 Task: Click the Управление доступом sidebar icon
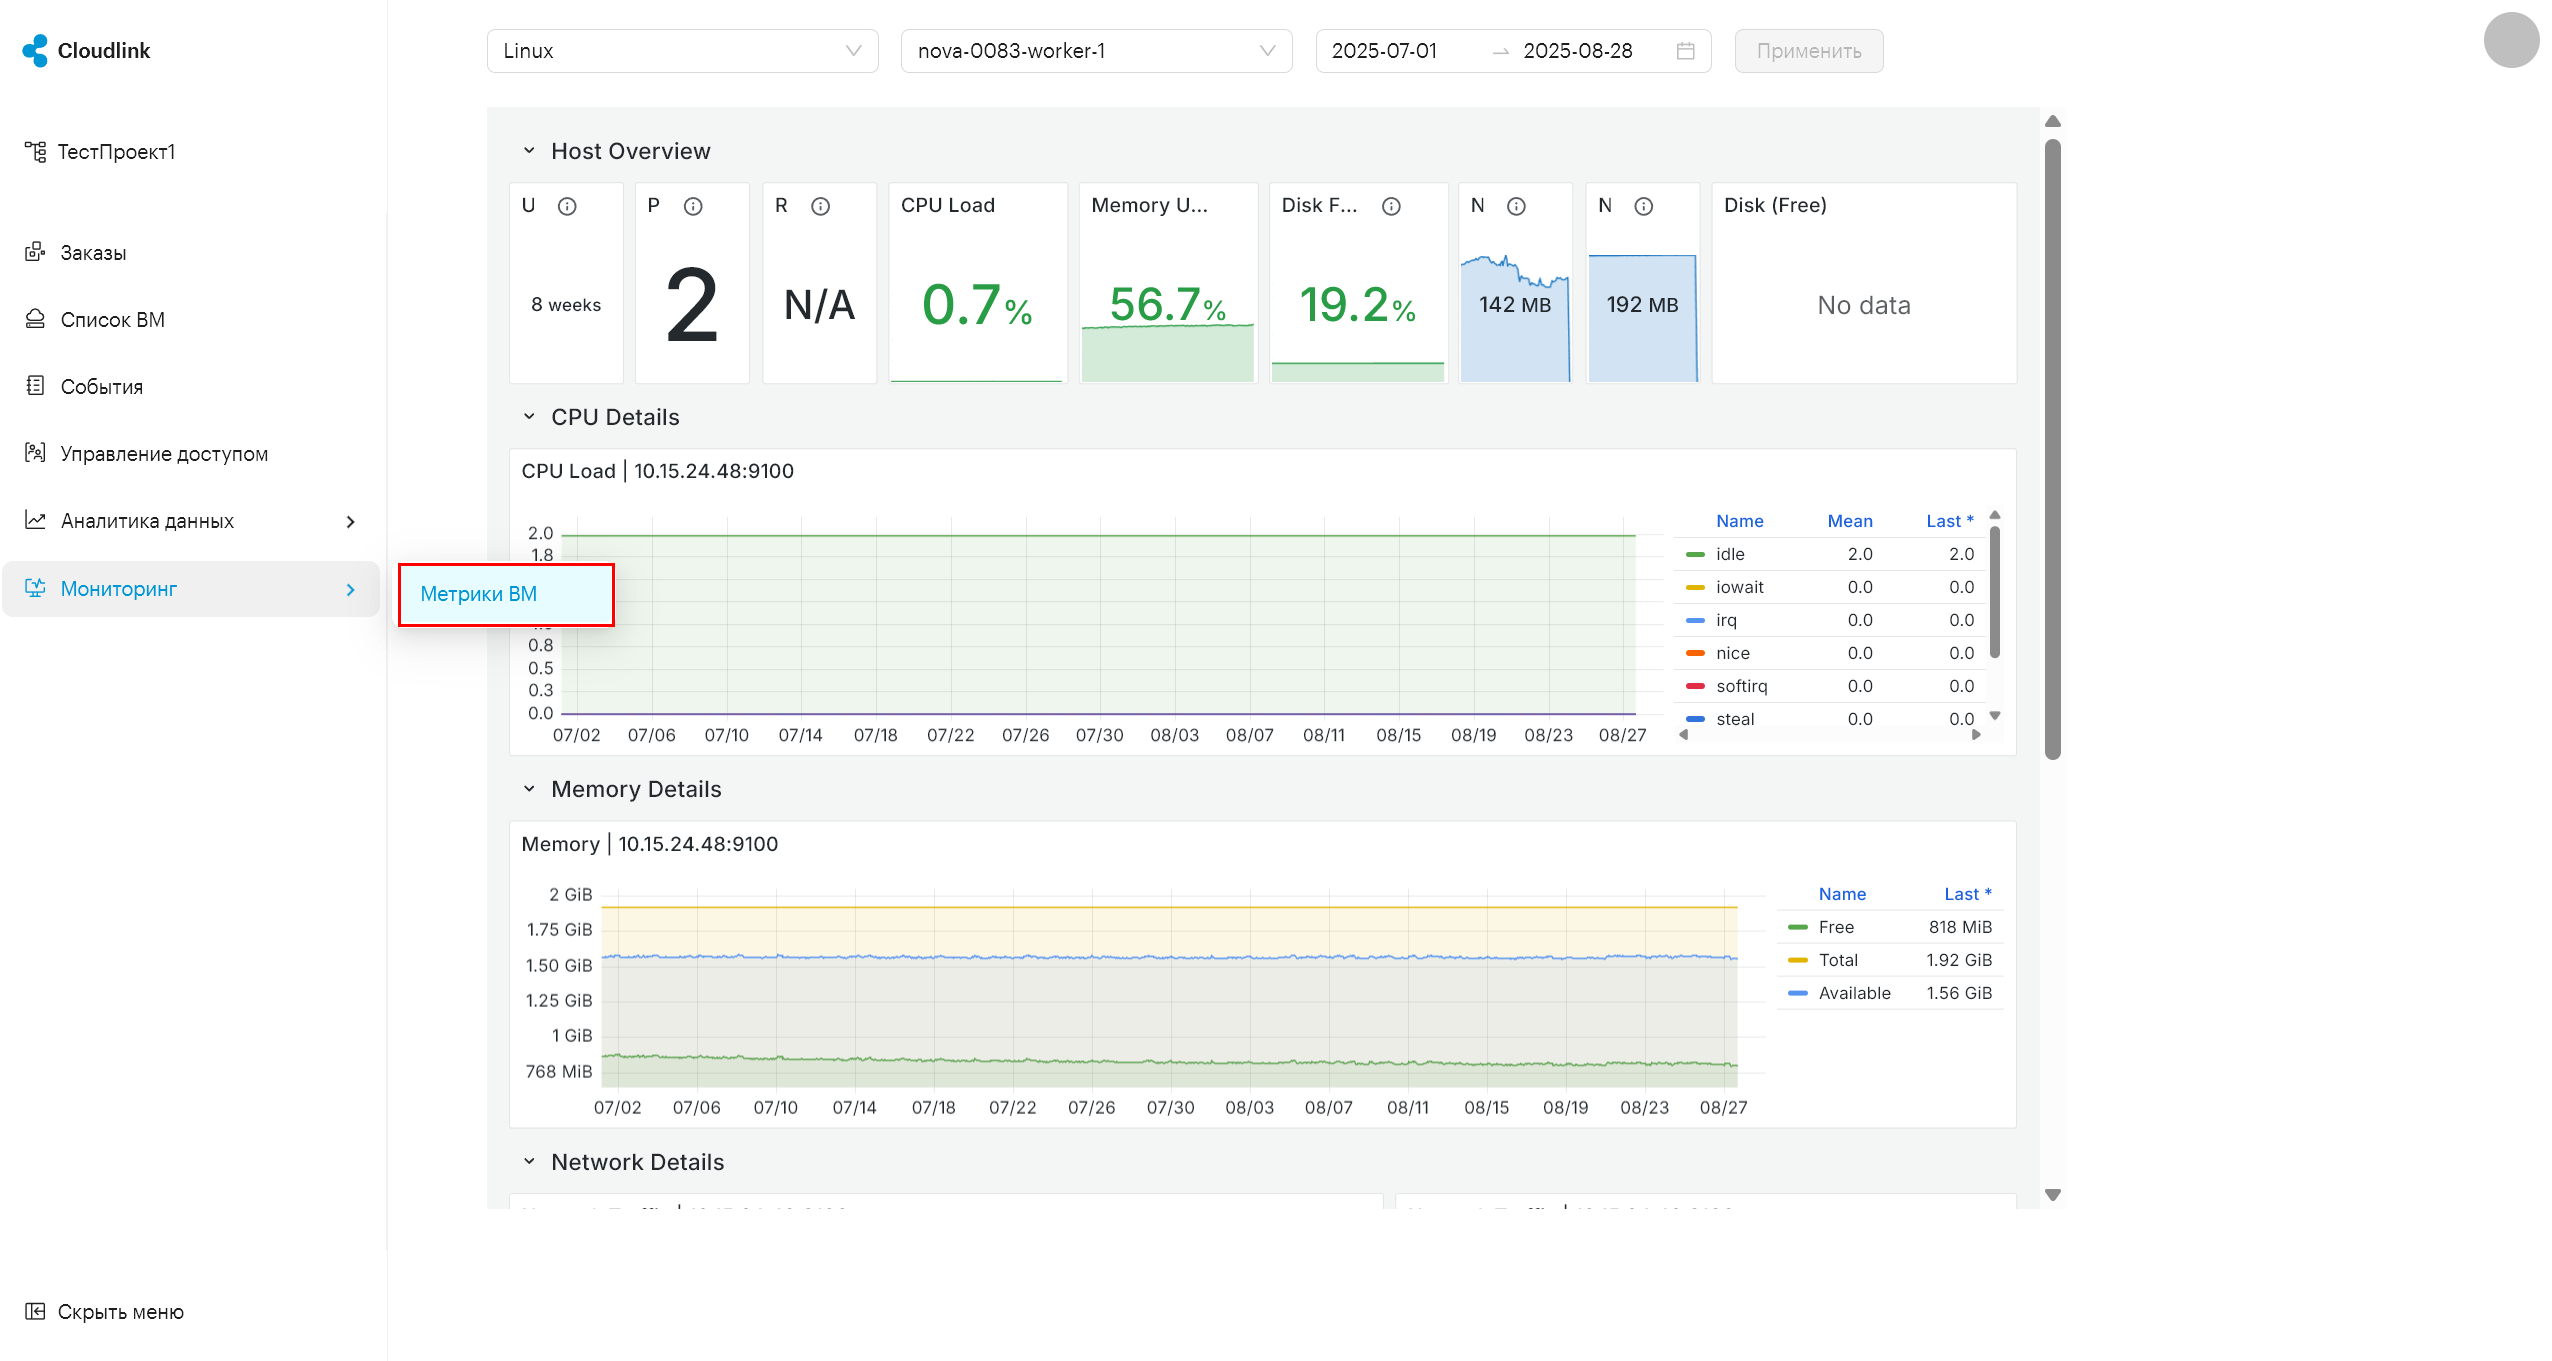[x=35, y=453]
